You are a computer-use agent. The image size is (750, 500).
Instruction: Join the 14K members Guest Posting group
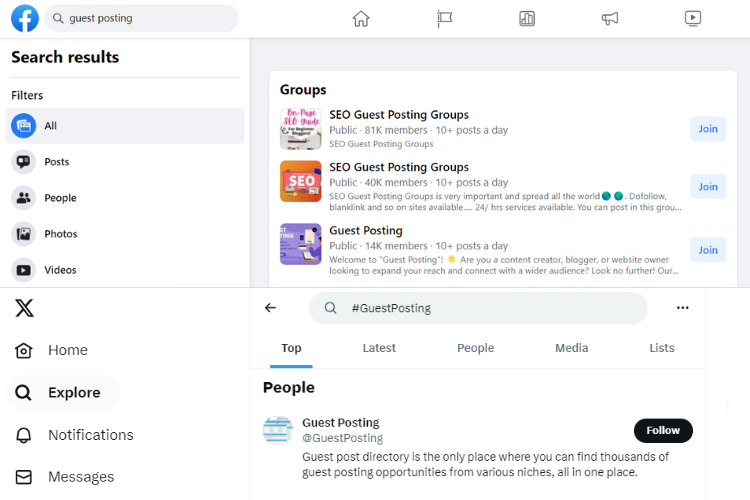708,250
